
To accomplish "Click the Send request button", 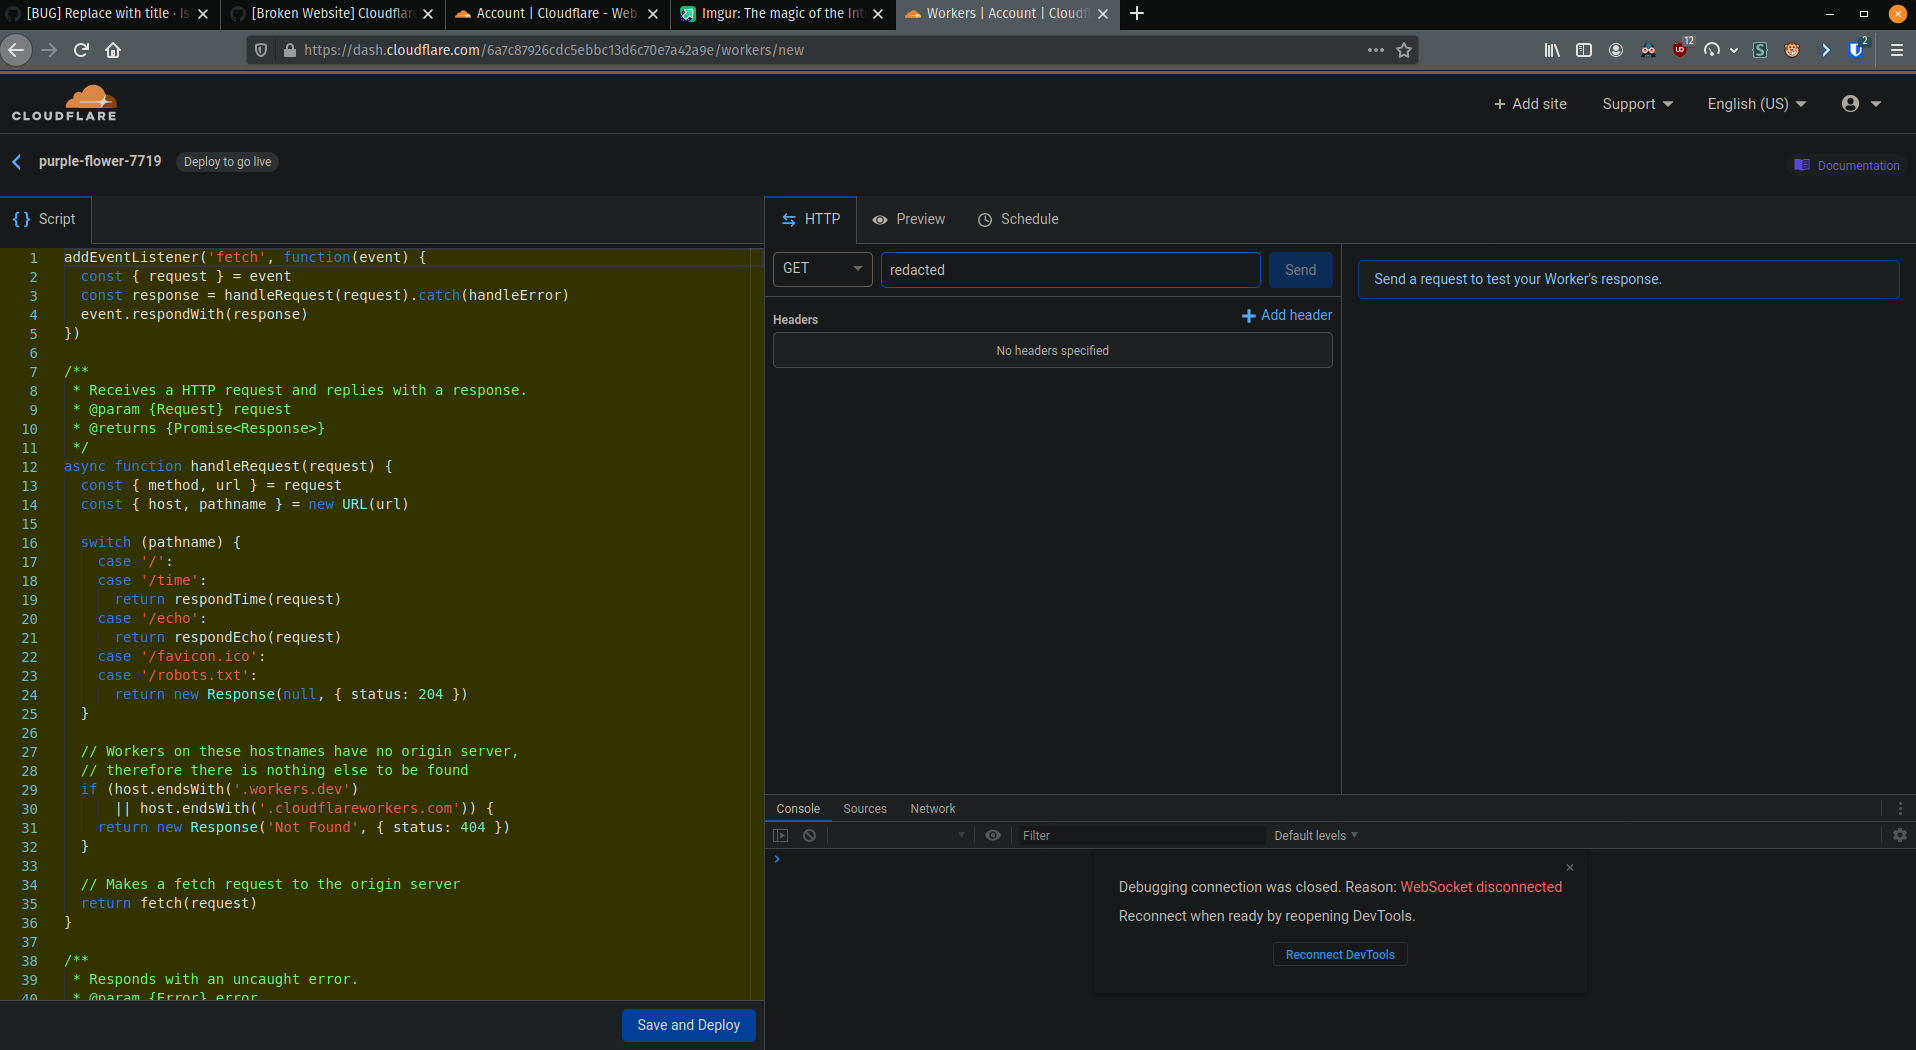I will pyautogui.click(x=1301, y=270).
